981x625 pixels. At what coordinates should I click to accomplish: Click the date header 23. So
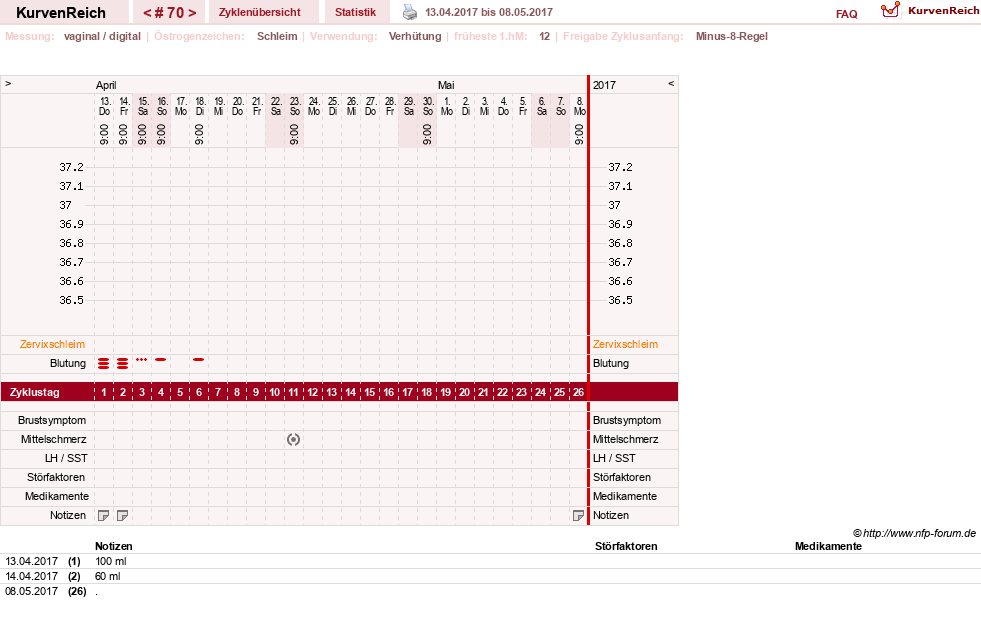click(x=295, y=106)
